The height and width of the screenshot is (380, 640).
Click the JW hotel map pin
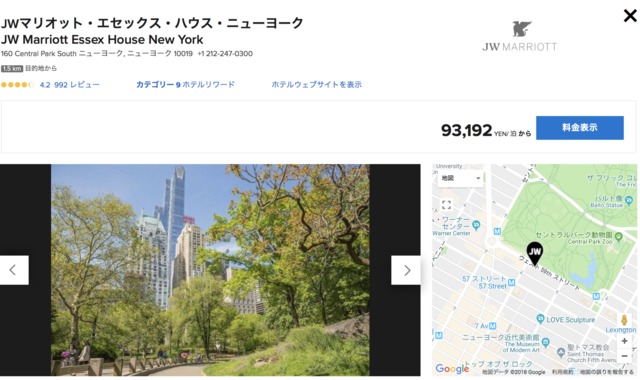click(x=534, y=253)
